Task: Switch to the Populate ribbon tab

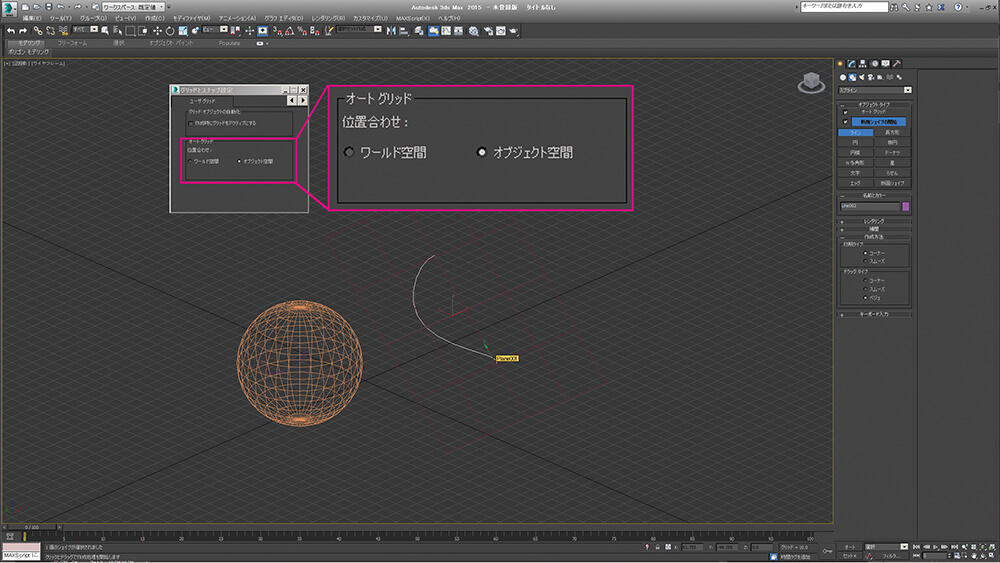Action: 229,43
